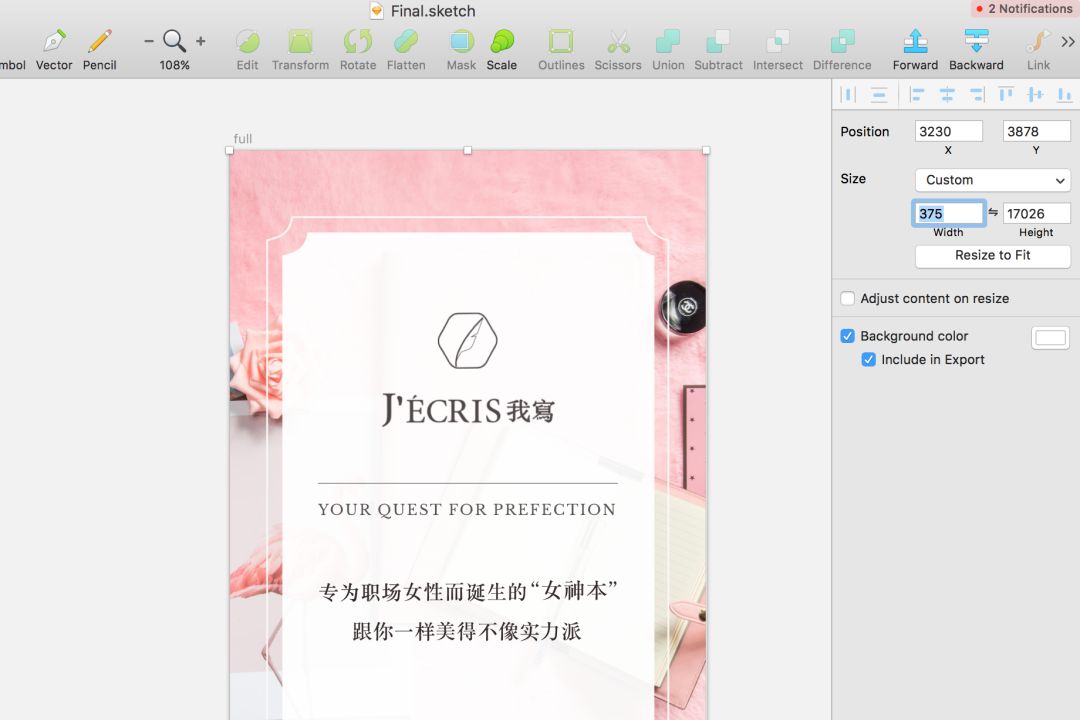Click the Edit tool in toolbar

click(x=247, y=49)
